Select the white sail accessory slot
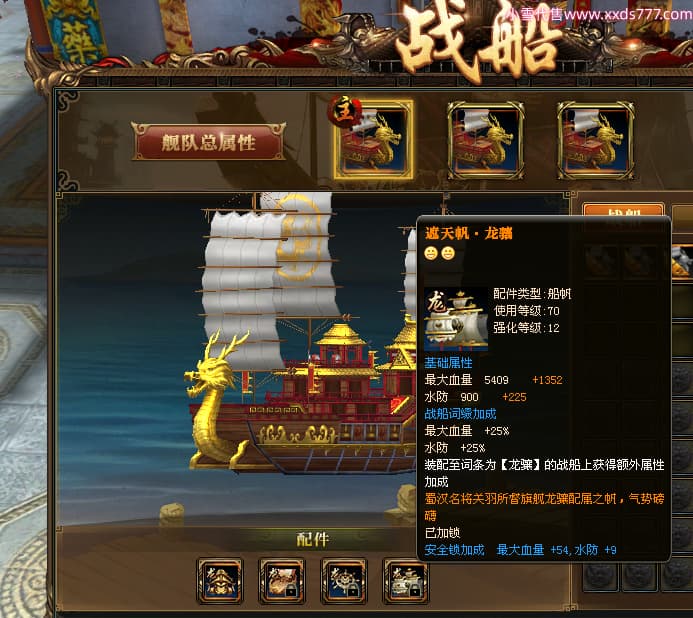693x618 pixels. pos(405,580)
